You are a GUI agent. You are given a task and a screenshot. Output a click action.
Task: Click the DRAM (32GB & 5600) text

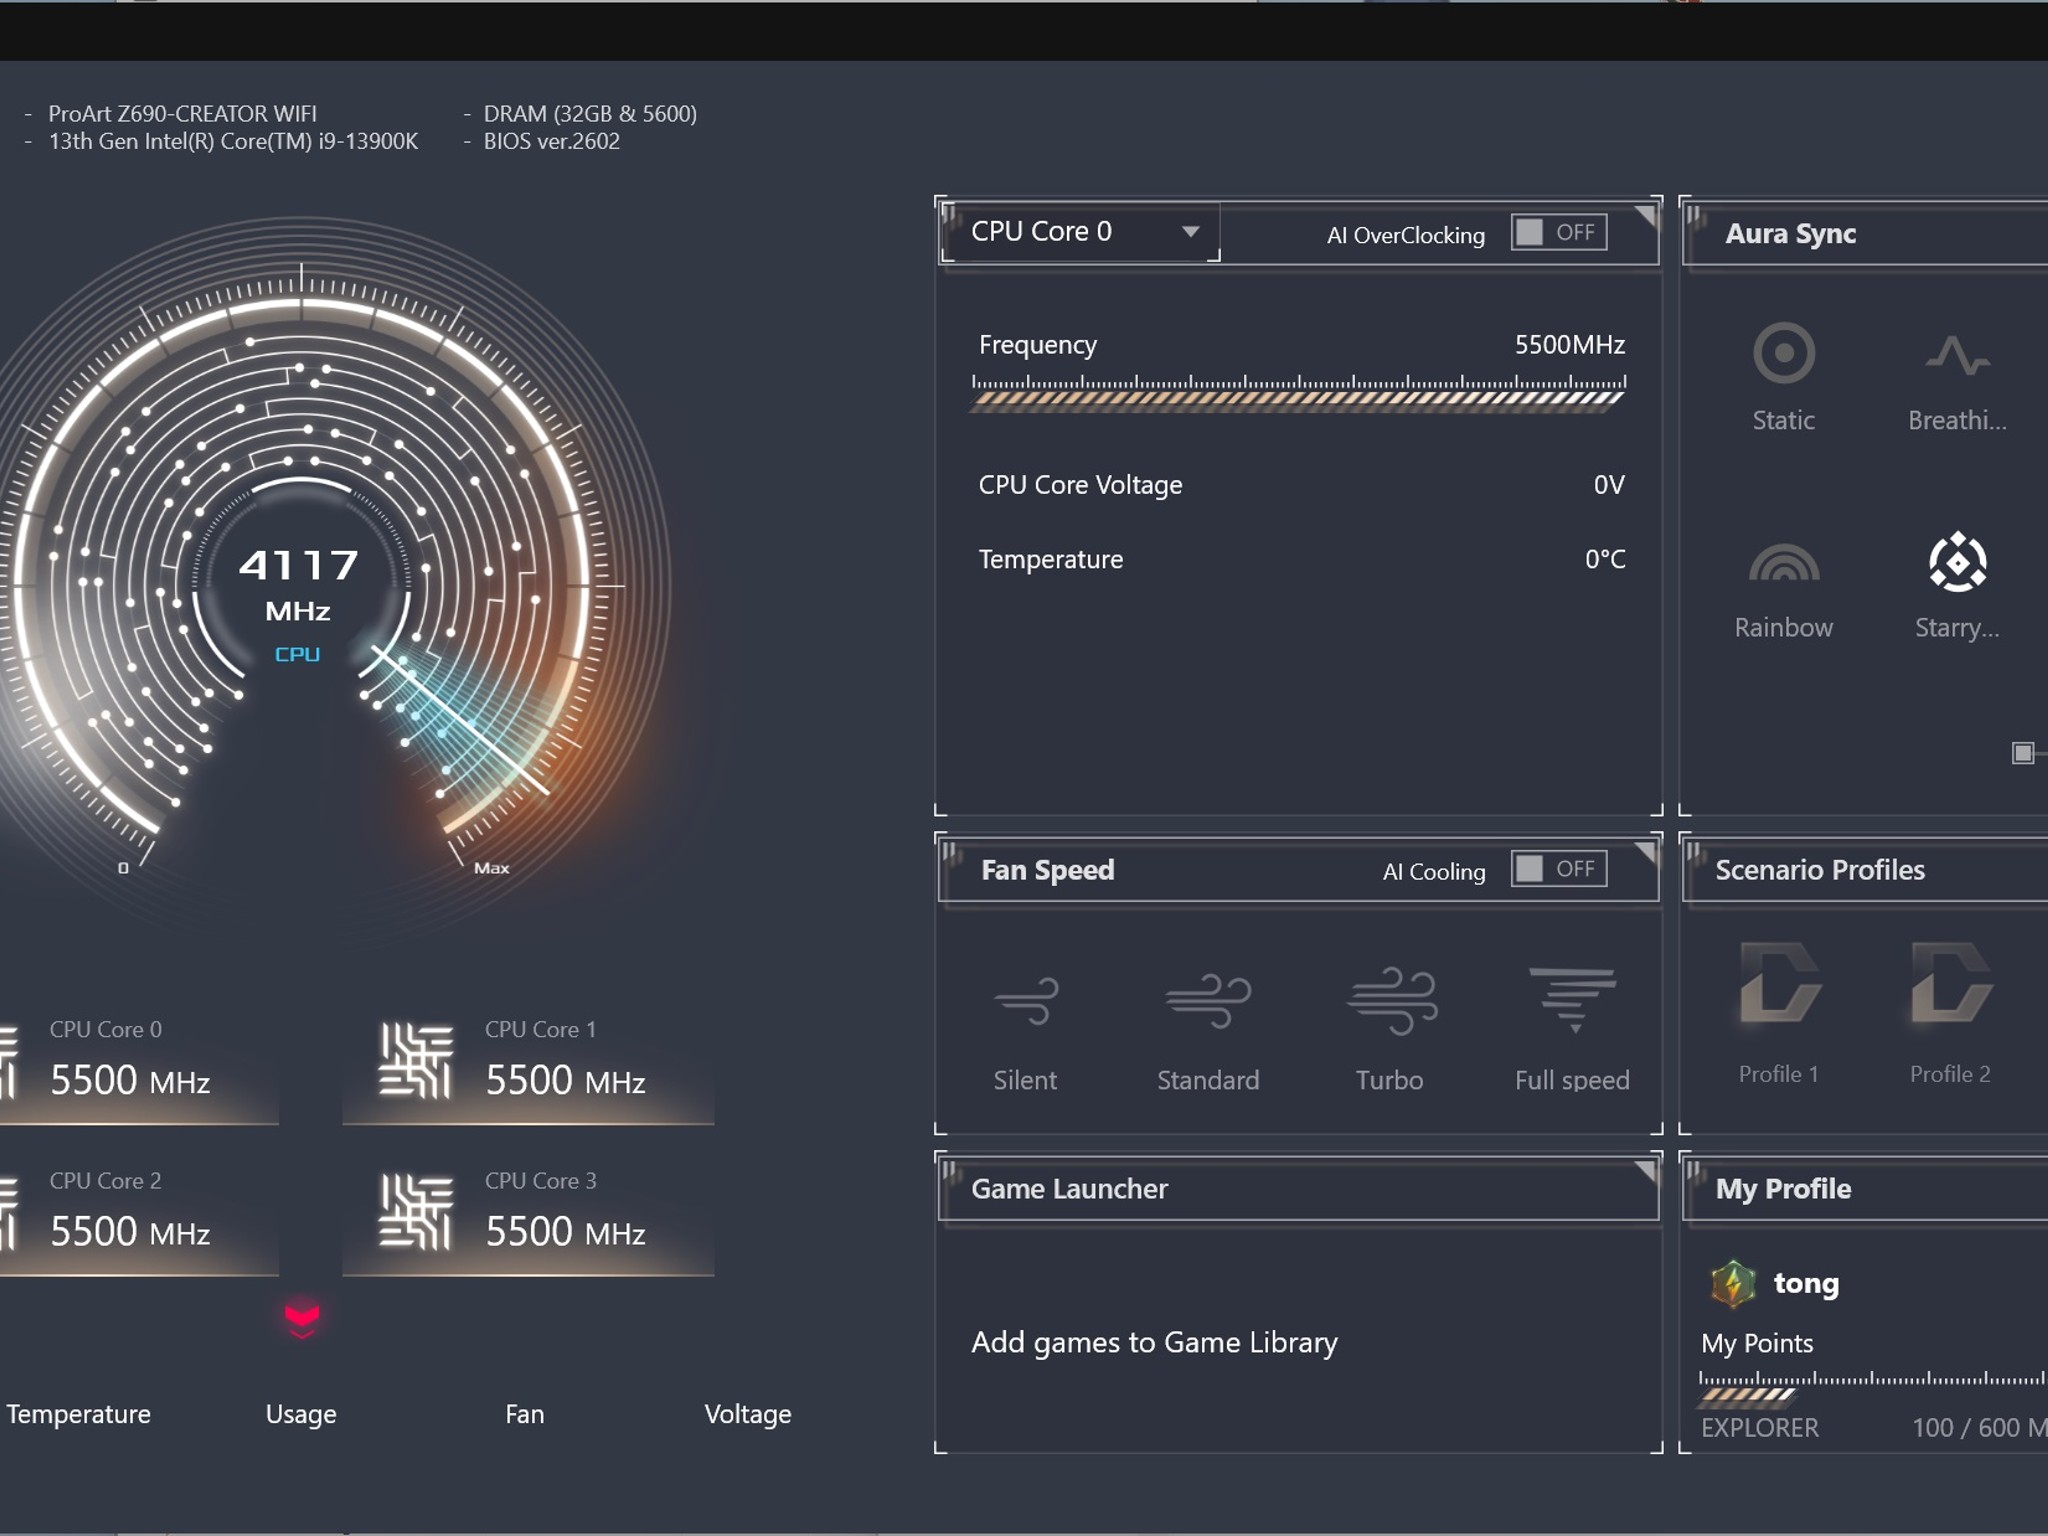point(590,114)
